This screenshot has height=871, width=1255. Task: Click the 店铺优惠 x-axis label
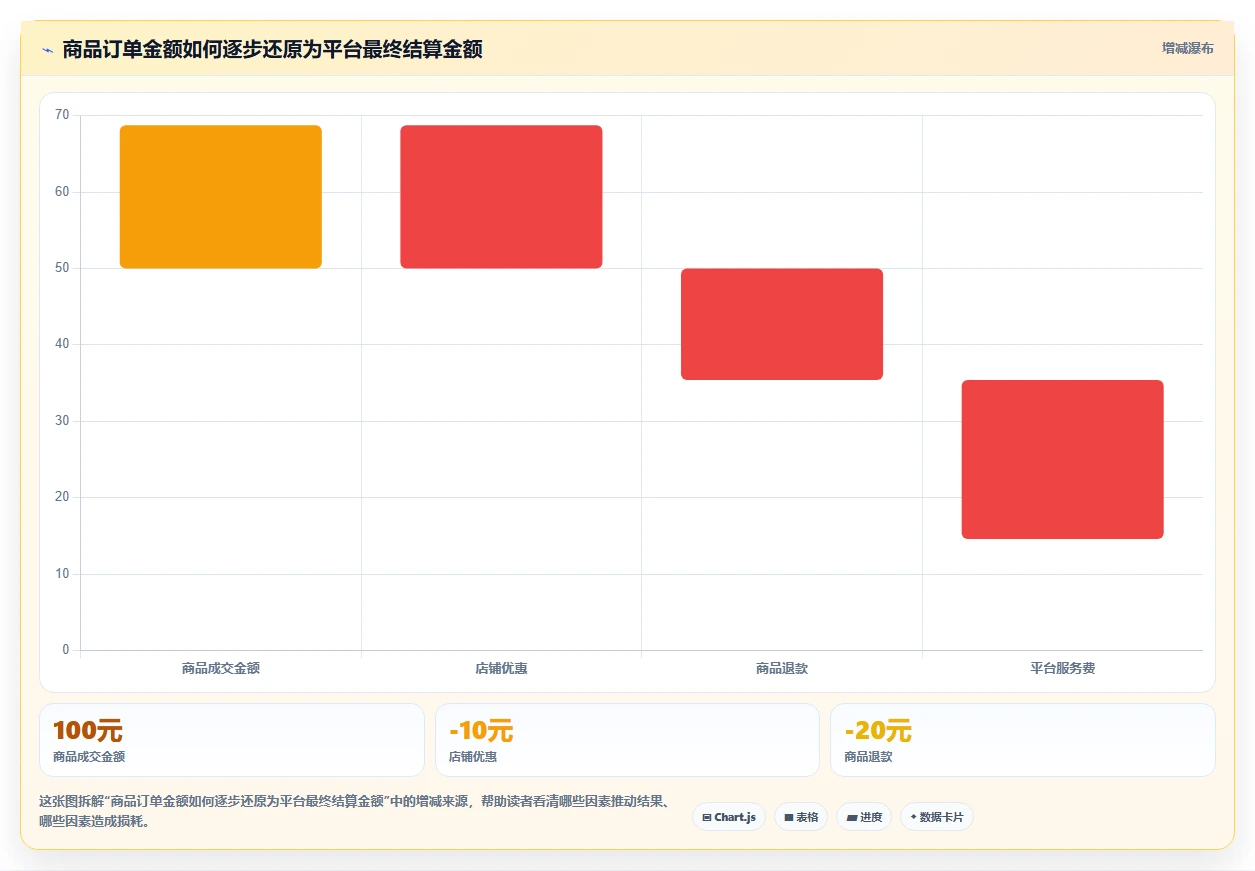point(501,668)
